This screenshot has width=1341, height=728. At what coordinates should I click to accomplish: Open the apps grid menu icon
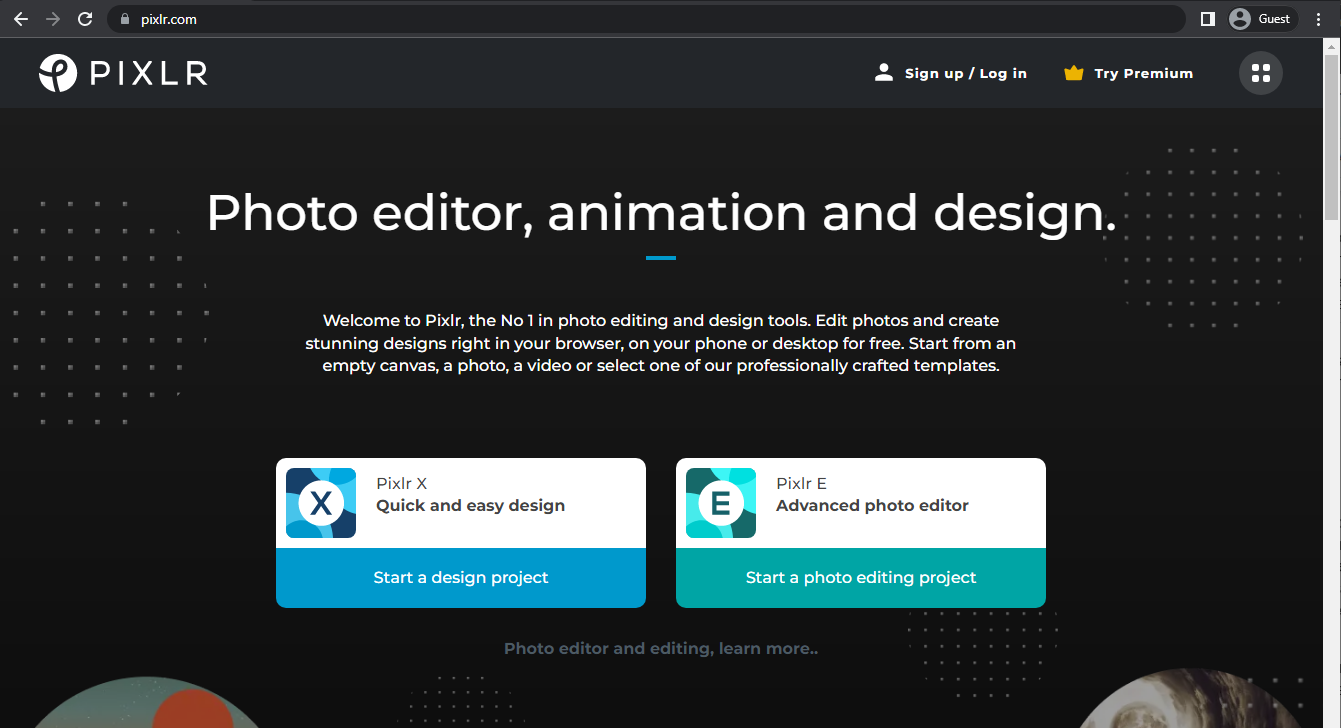coord(1261,73)
